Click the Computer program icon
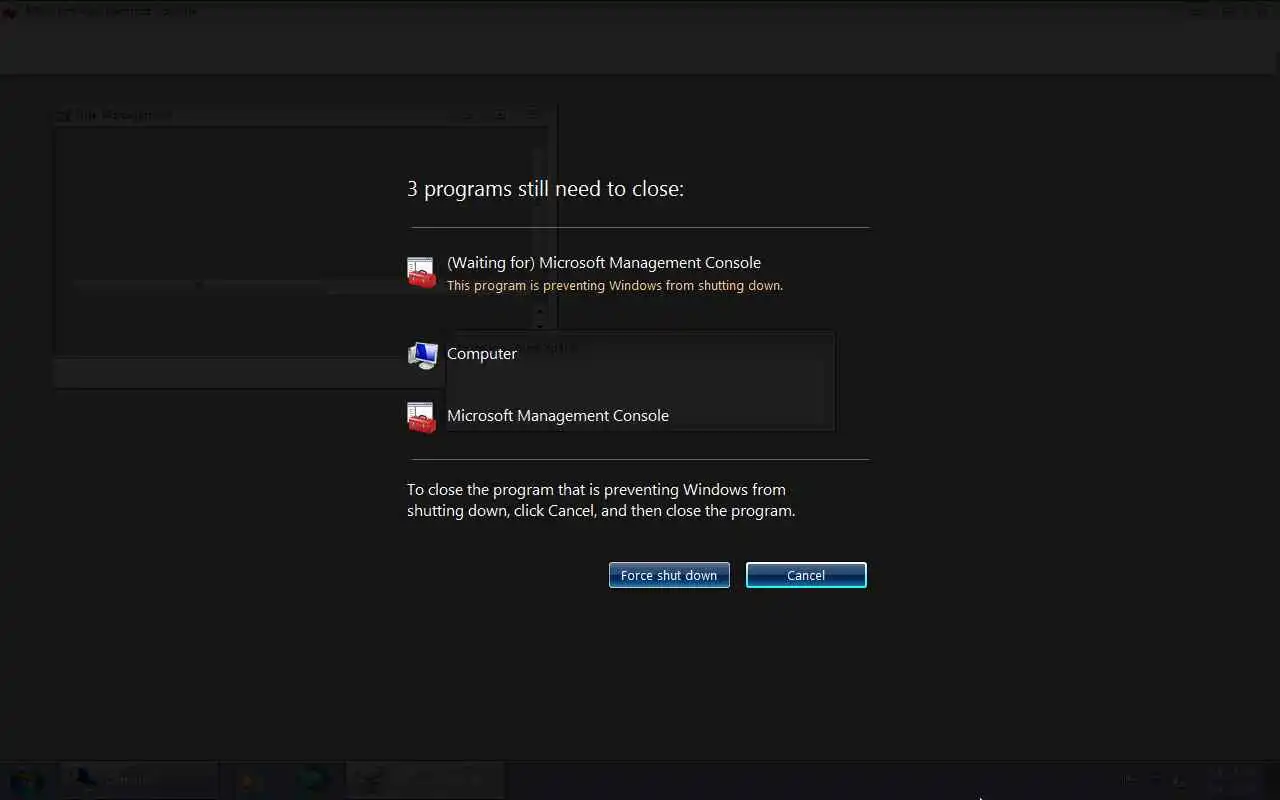 [422, 355]
